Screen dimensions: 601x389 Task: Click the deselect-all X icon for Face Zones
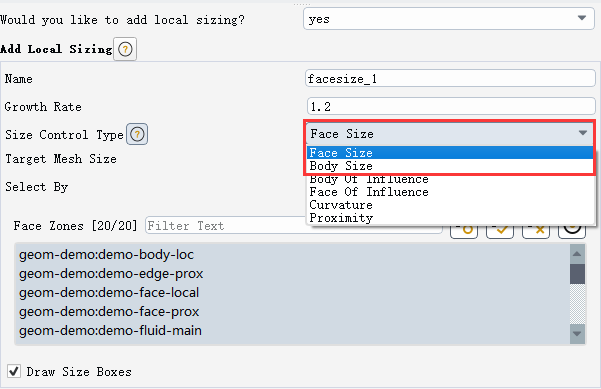[536, 230]
